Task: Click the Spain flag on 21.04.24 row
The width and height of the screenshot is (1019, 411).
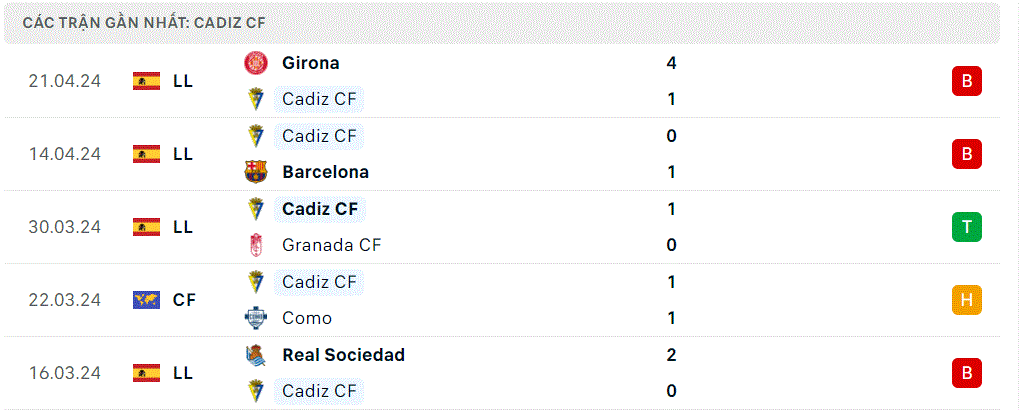Action: coord(146,81)
